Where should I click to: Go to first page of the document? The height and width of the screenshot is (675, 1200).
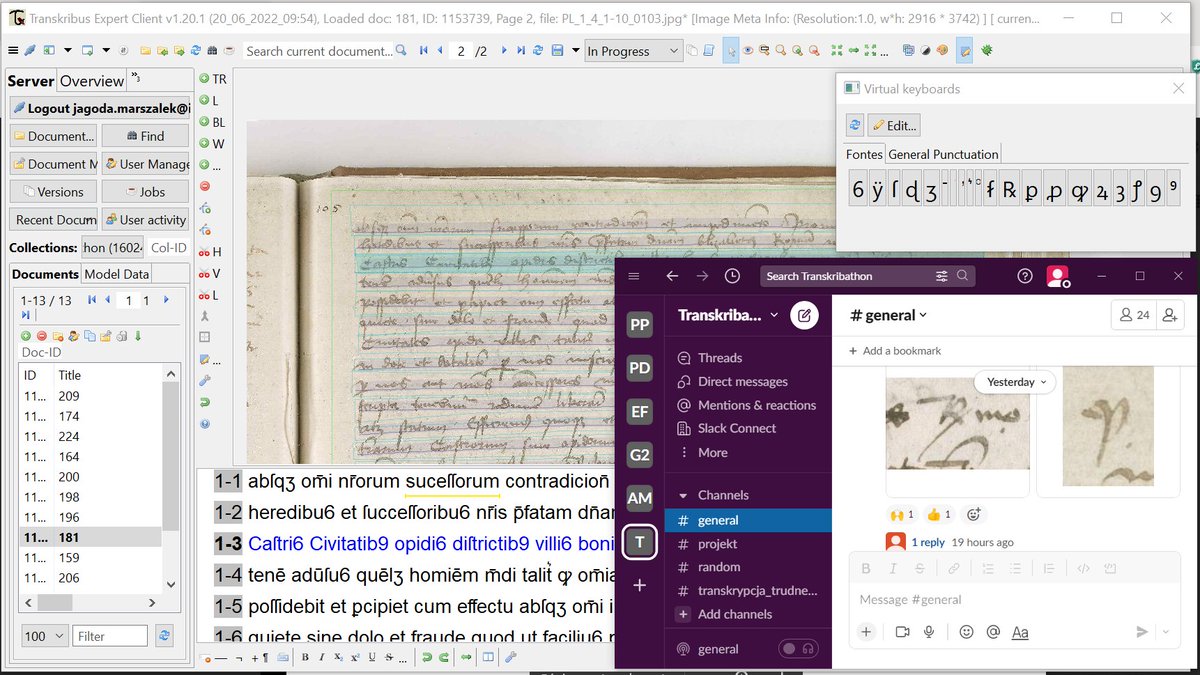(424, 51)
